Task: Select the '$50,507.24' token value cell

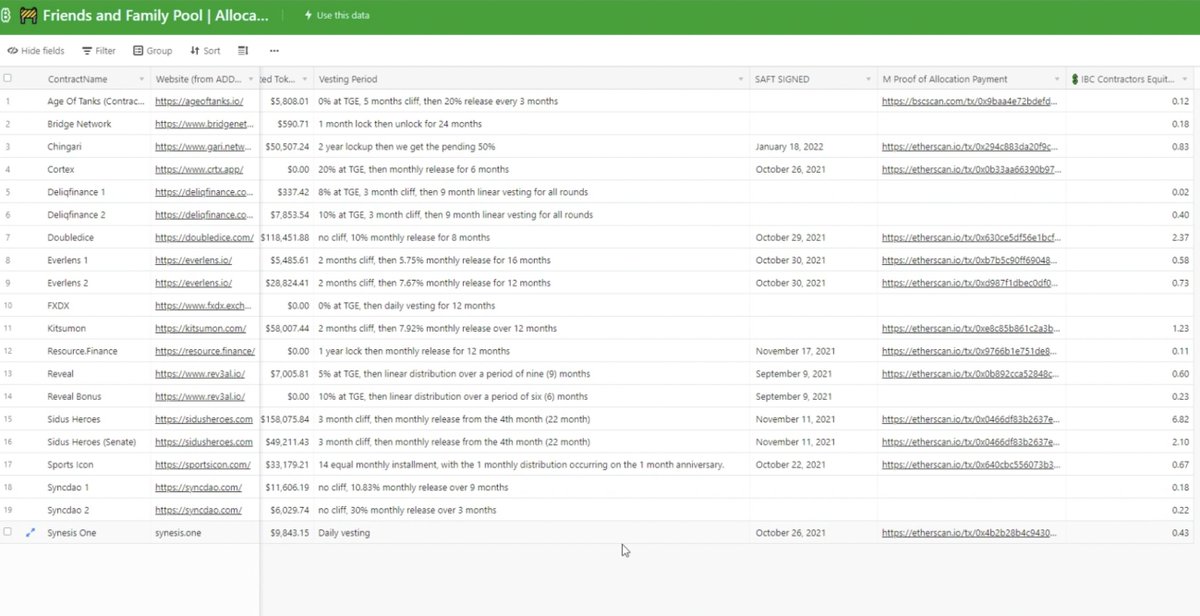Action: coord(286,146)
